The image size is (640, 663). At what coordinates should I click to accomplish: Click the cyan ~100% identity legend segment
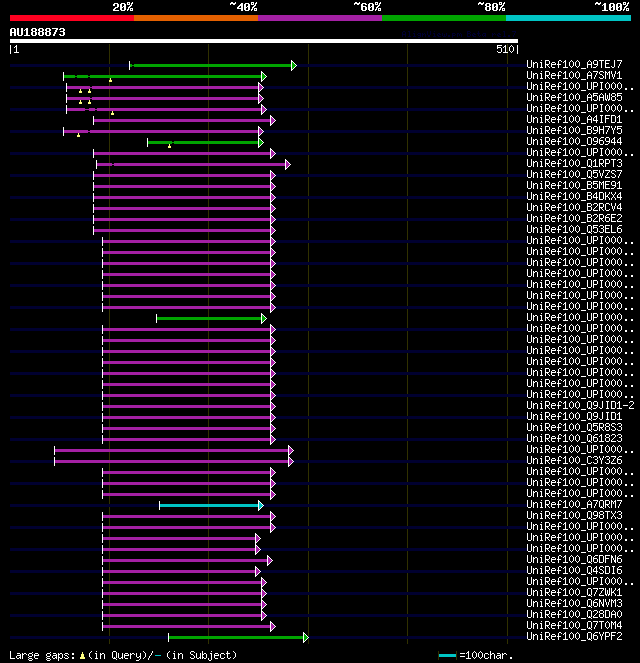point(568,18)
